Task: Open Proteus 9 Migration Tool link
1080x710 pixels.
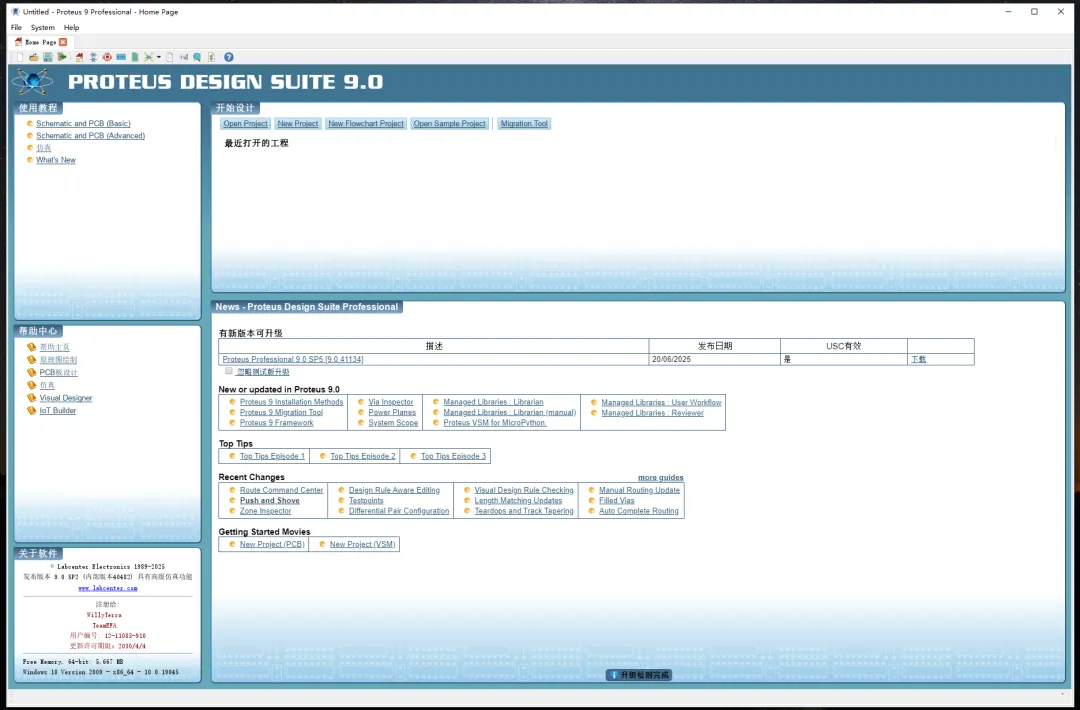Action: [x=281, y=413]
